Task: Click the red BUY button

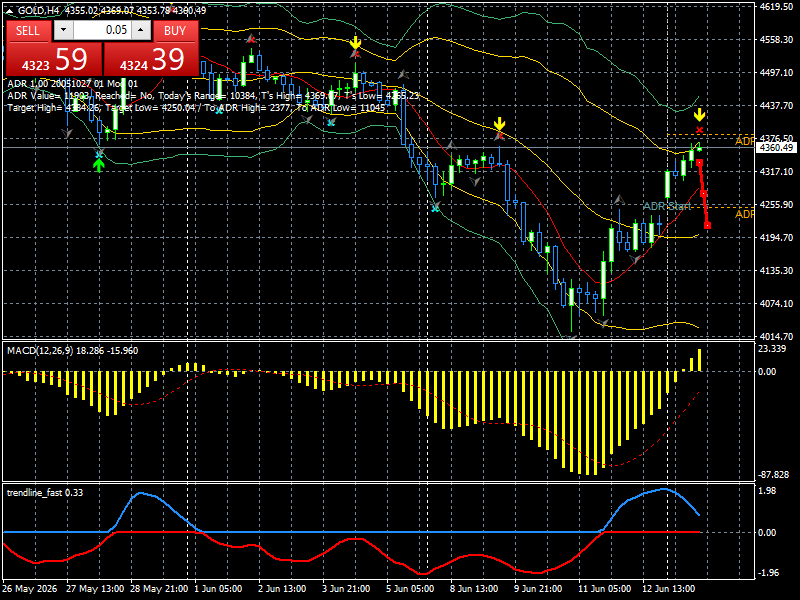Action: (x=175, y=31)
